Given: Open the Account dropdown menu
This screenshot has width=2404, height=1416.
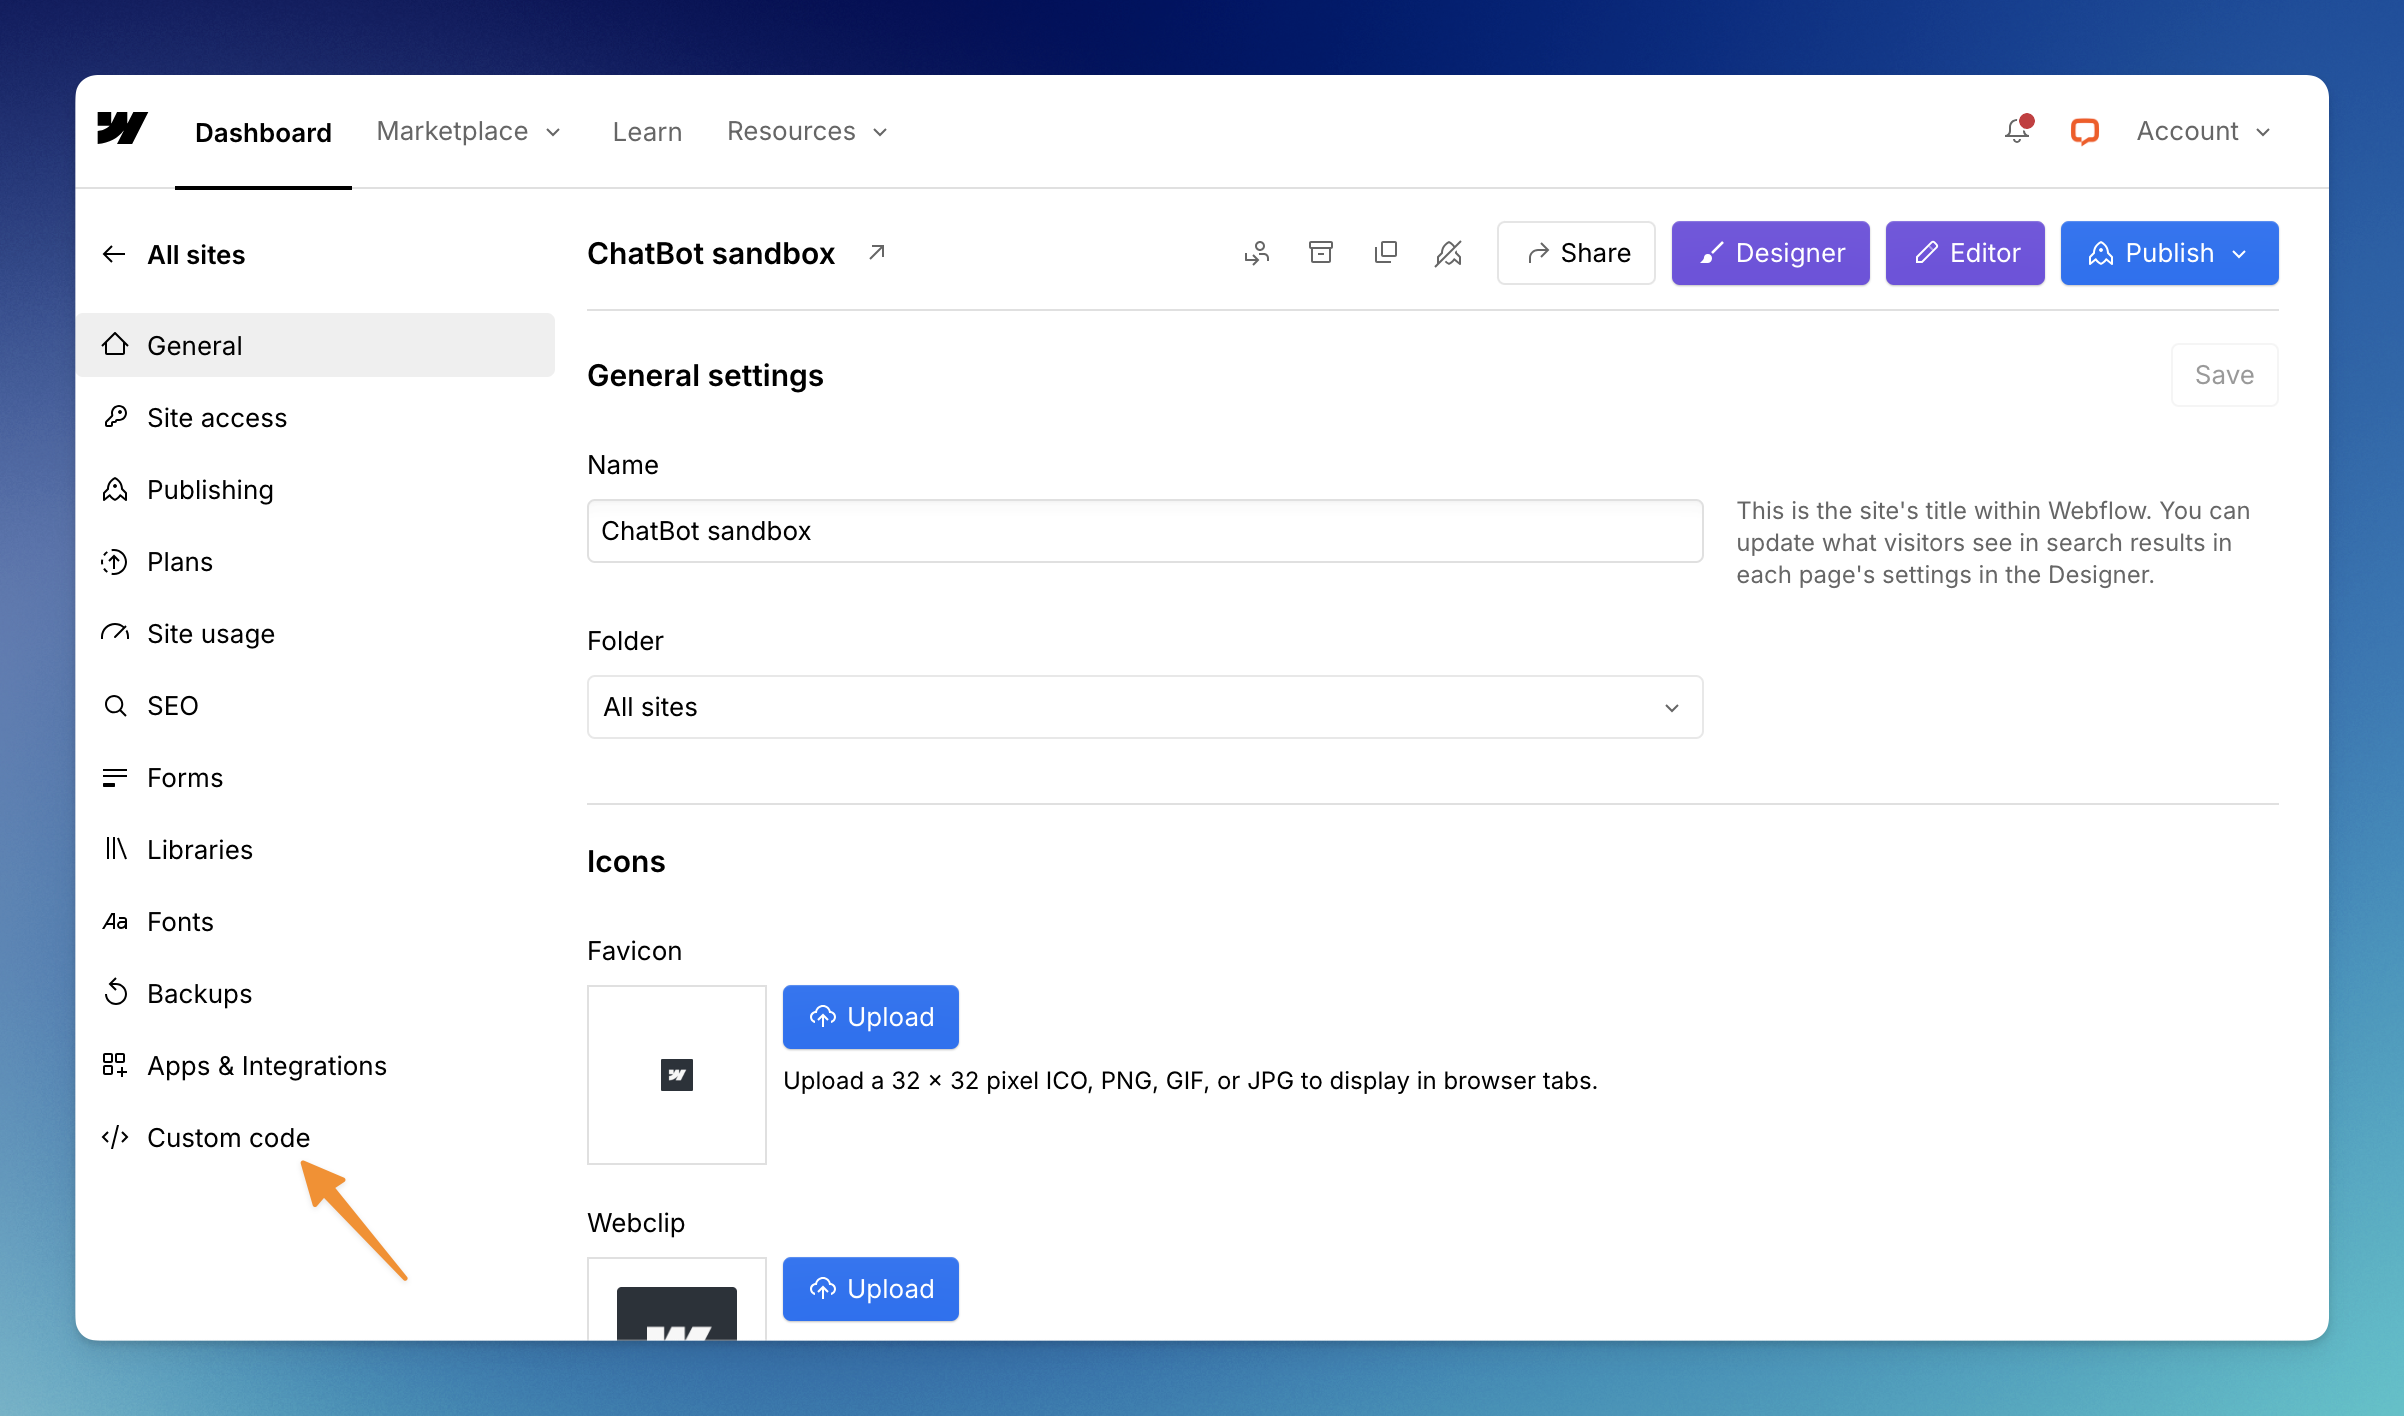Looking at the screenshot, I should [2203, 131].
